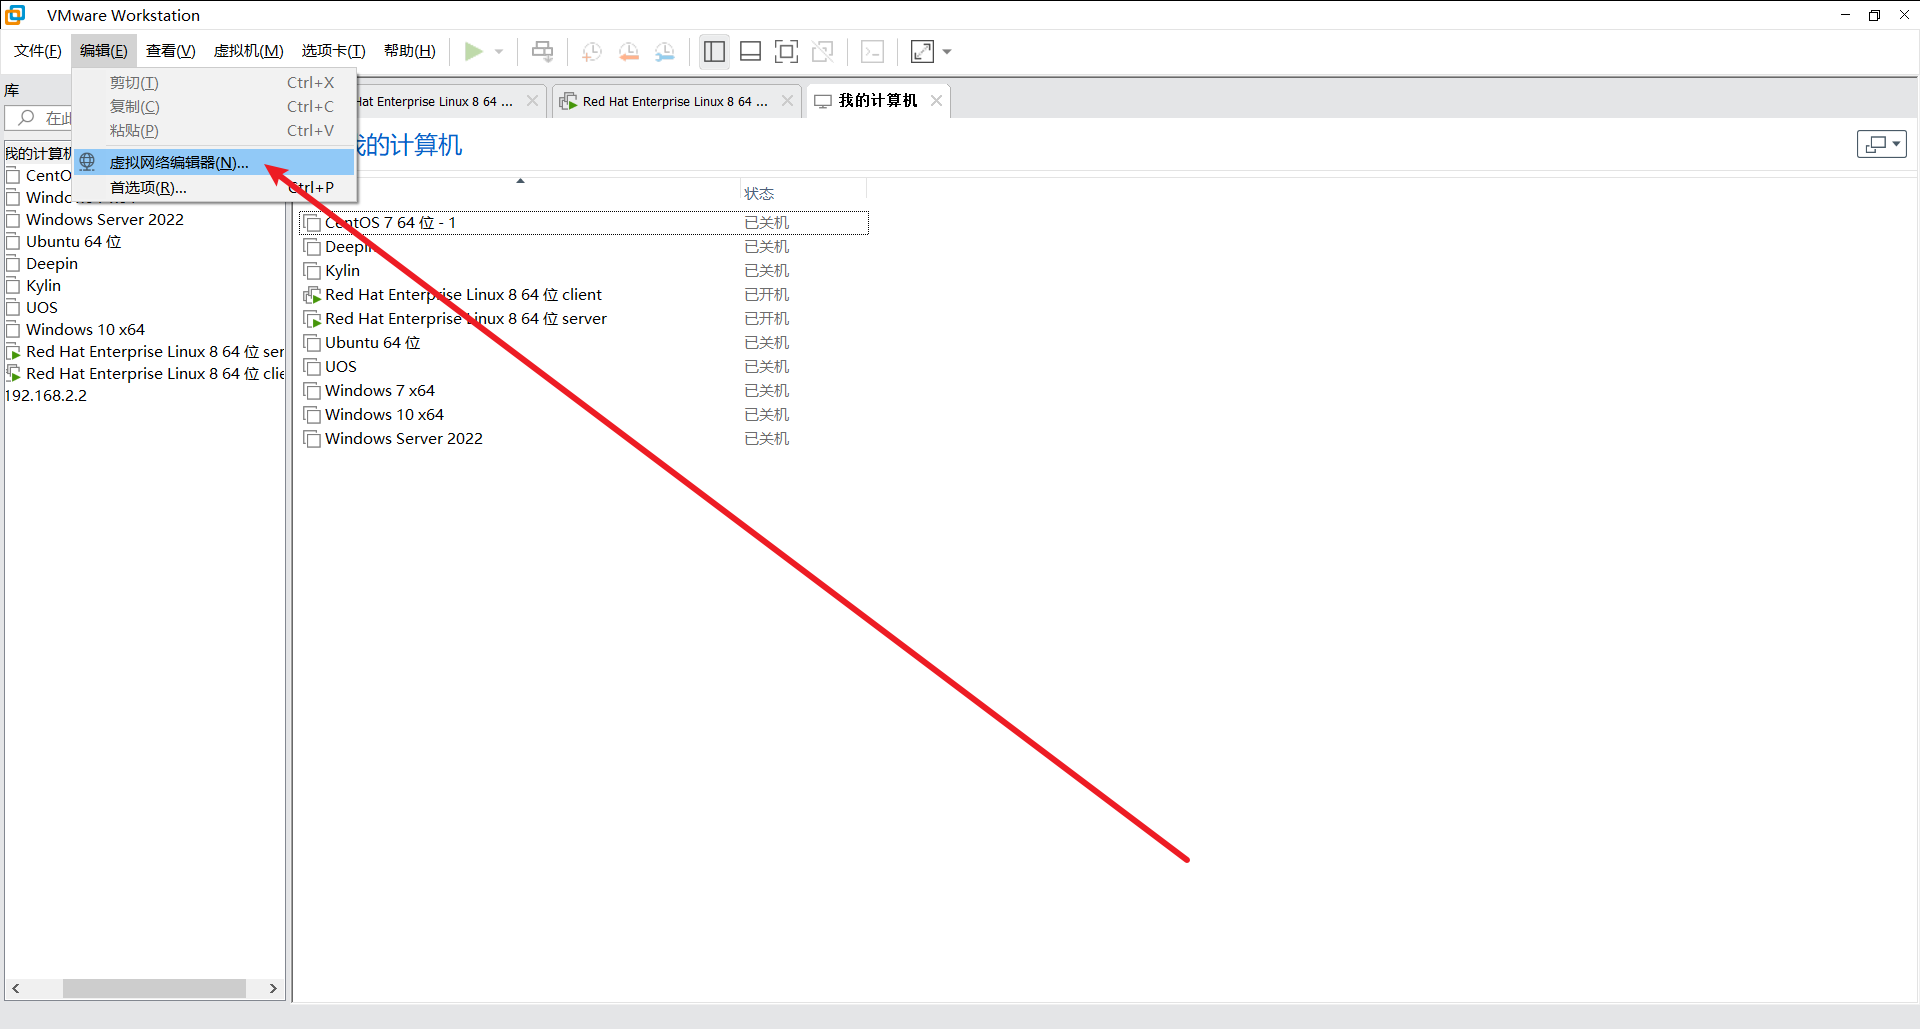Select Red Hat client VM in library tree
This screenshot has width=1920, height=1029.
pyautogui.click(x=155, y=374)
